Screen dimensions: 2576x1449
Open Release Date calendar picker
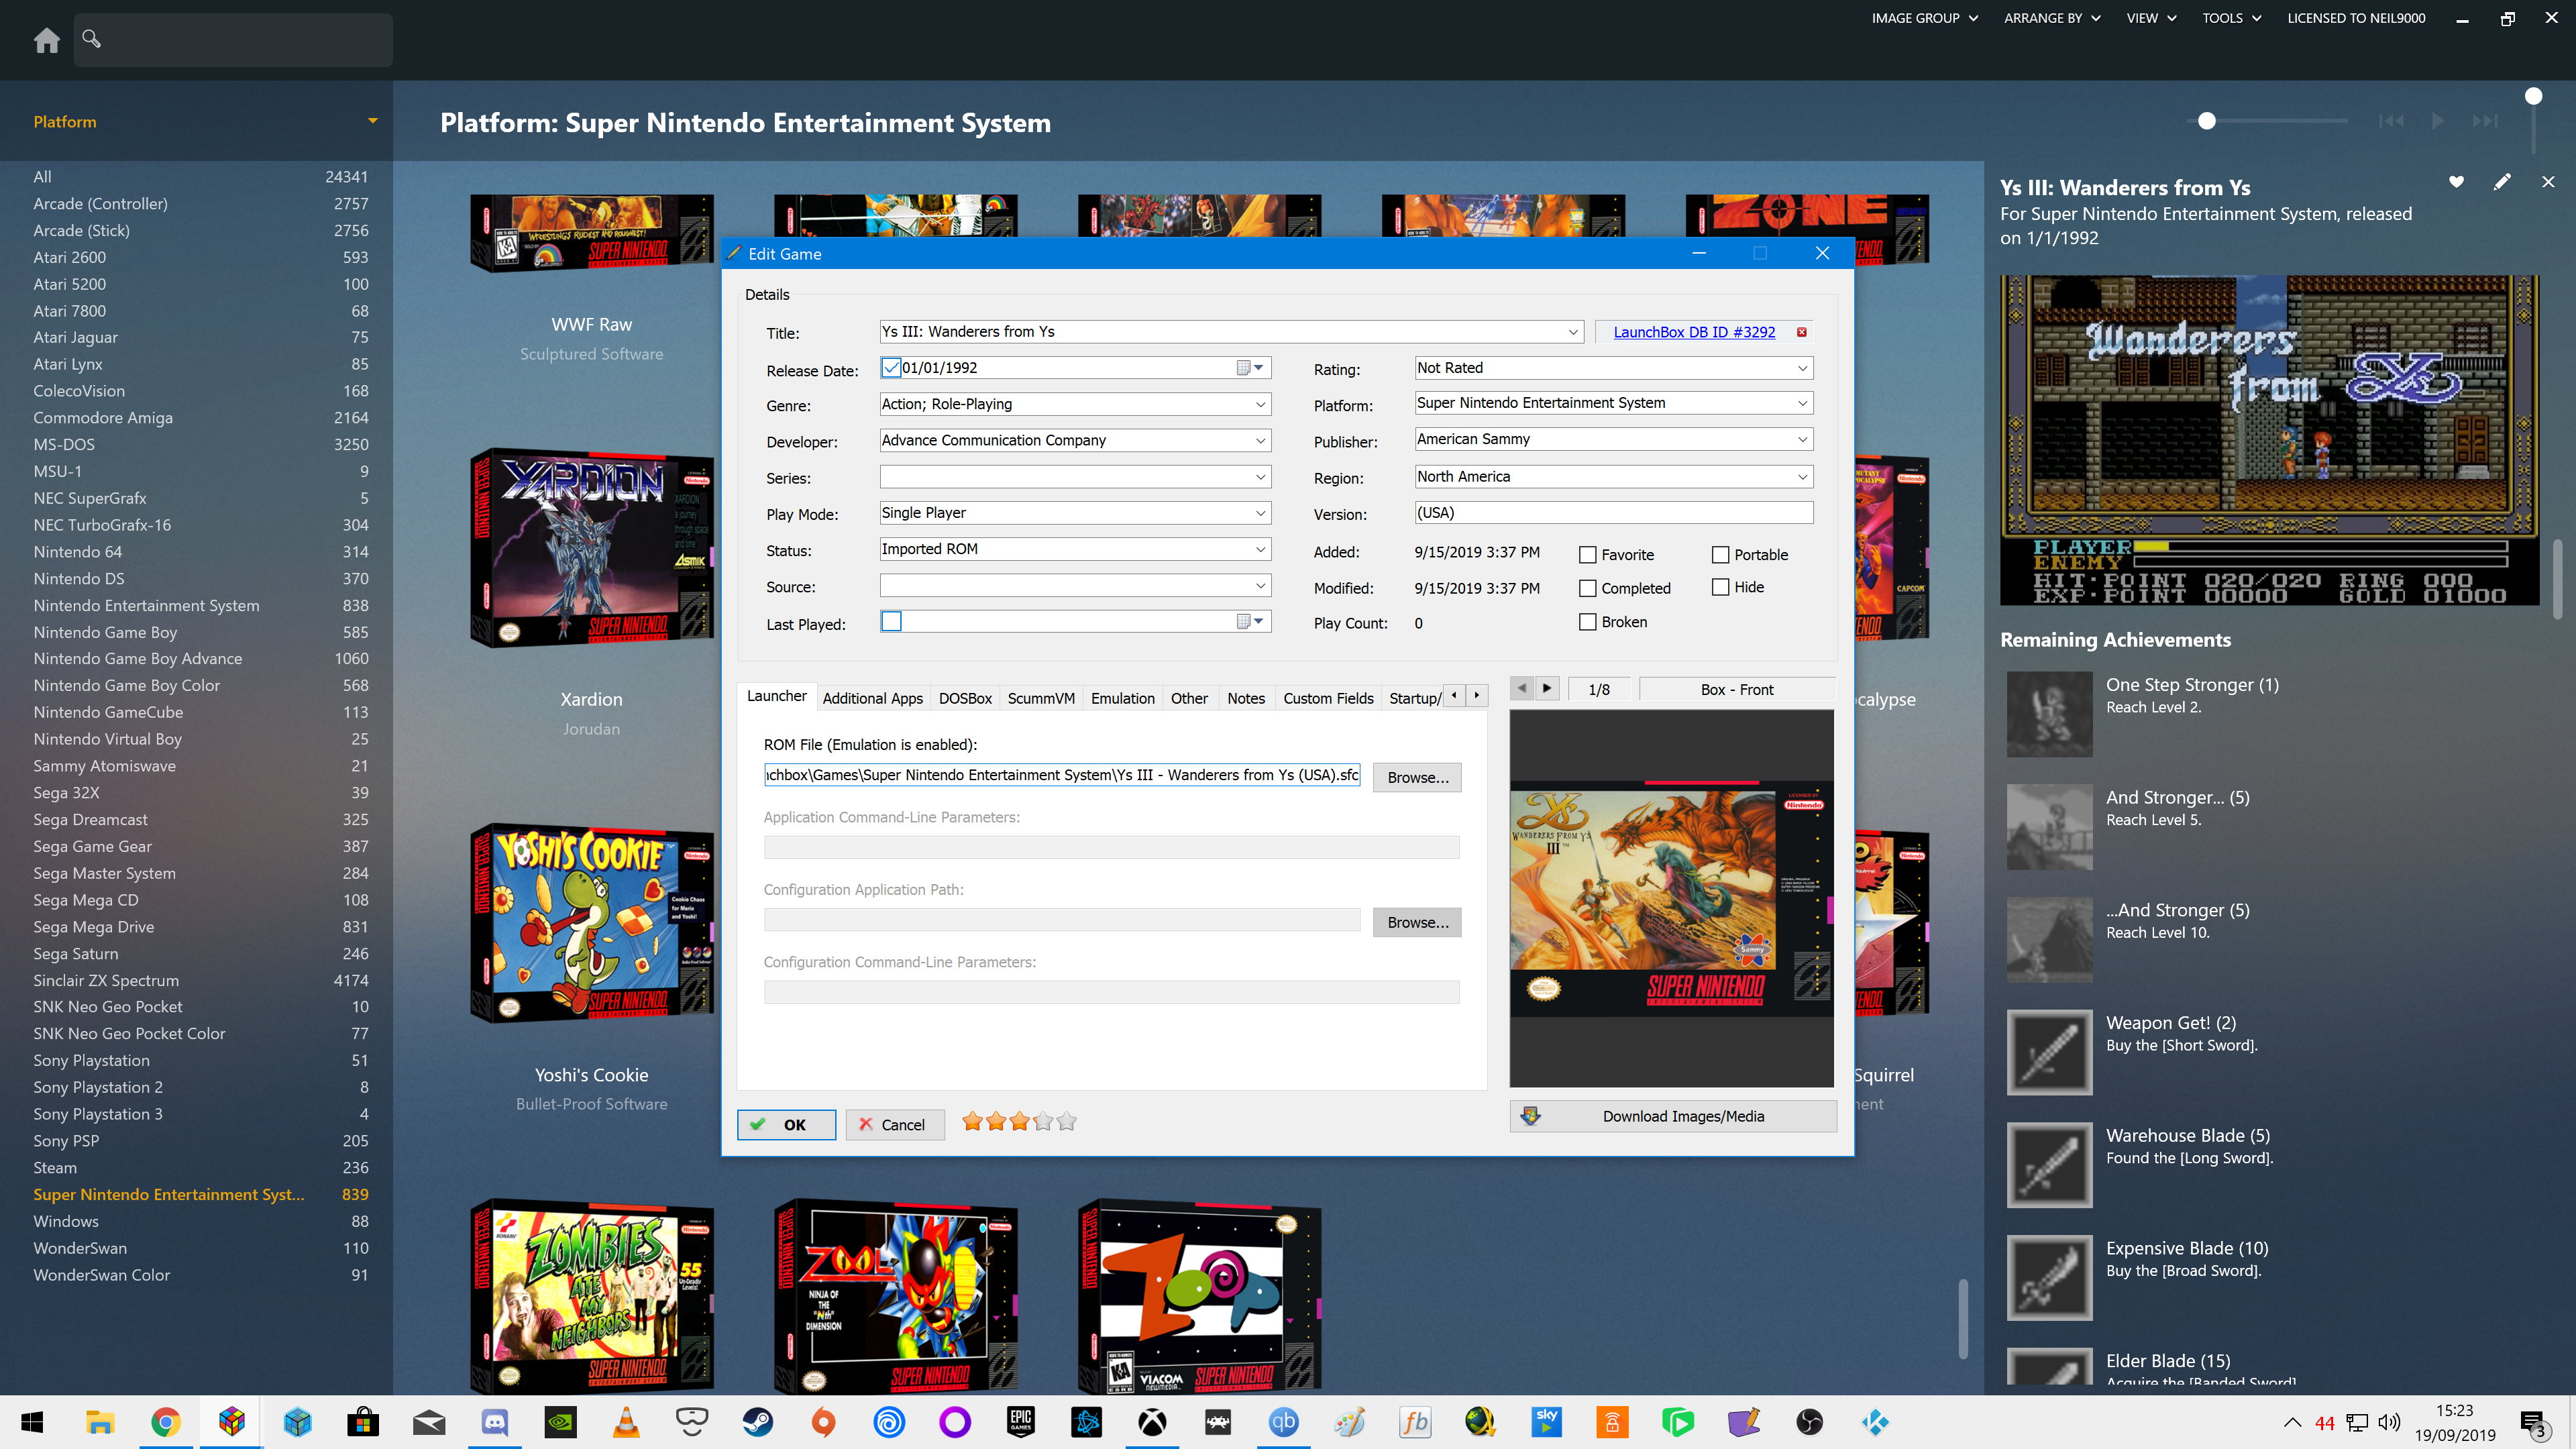point(1250,368)
